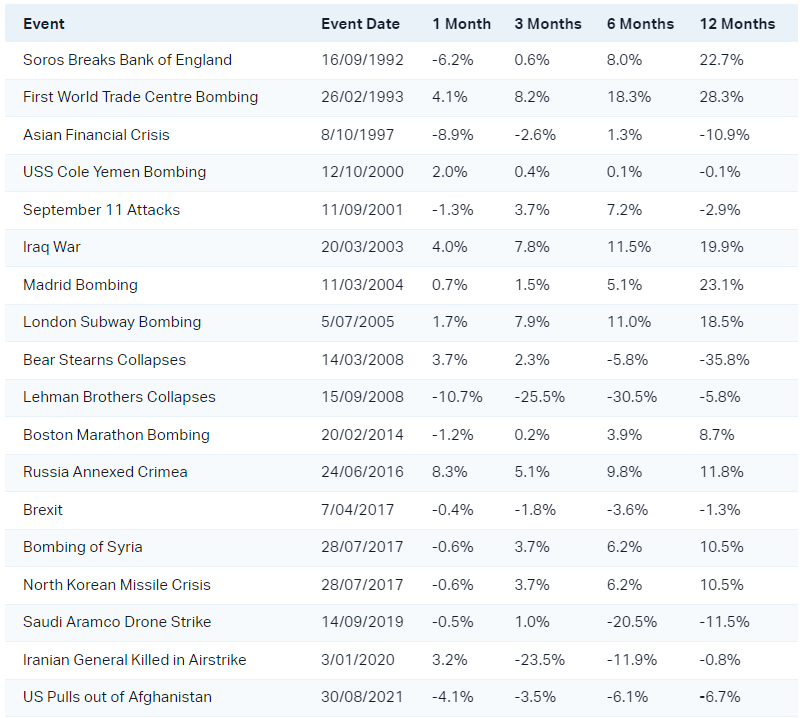Click the 3 Months column header
803x718 pixels.
point(548,24)
